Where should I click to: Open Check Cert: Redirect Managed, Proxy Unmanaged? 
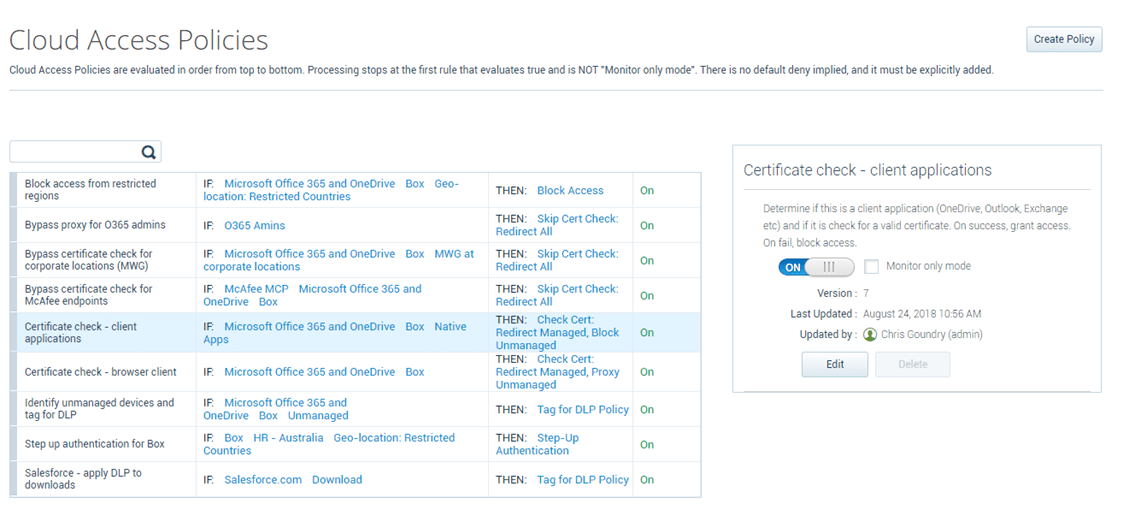pos(557,372)
